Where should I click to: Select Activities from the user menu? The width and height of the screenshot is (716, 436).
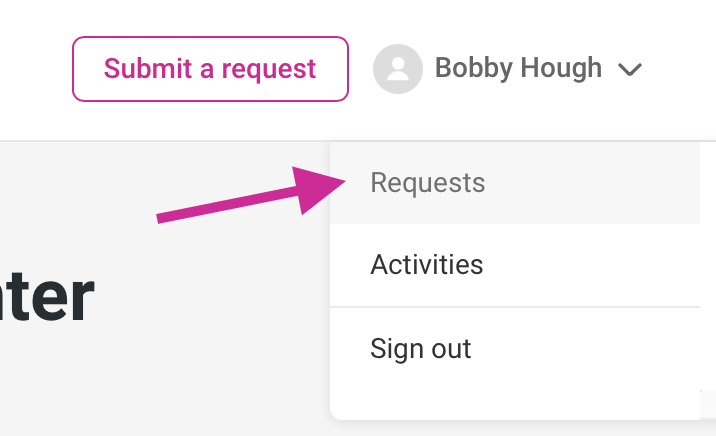tap(426, 265)
